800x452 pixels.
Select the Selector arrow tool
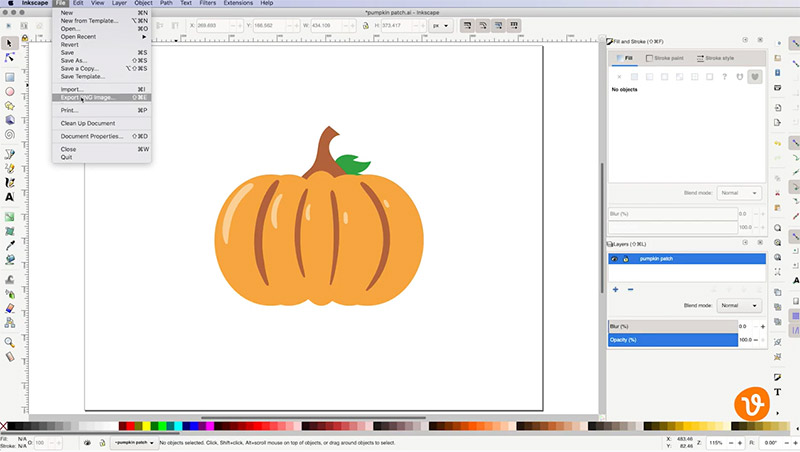tap(9, 43)
